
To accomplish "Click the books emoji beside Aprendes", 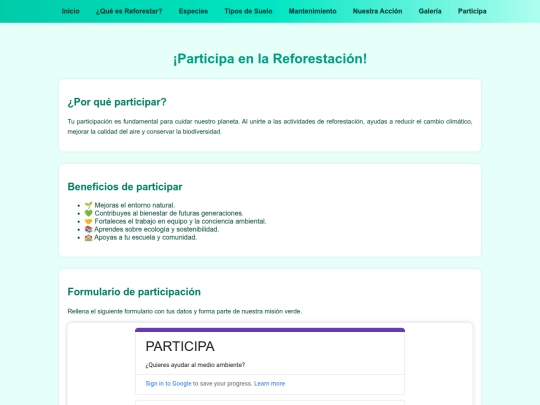I will [x=89, y=229].
